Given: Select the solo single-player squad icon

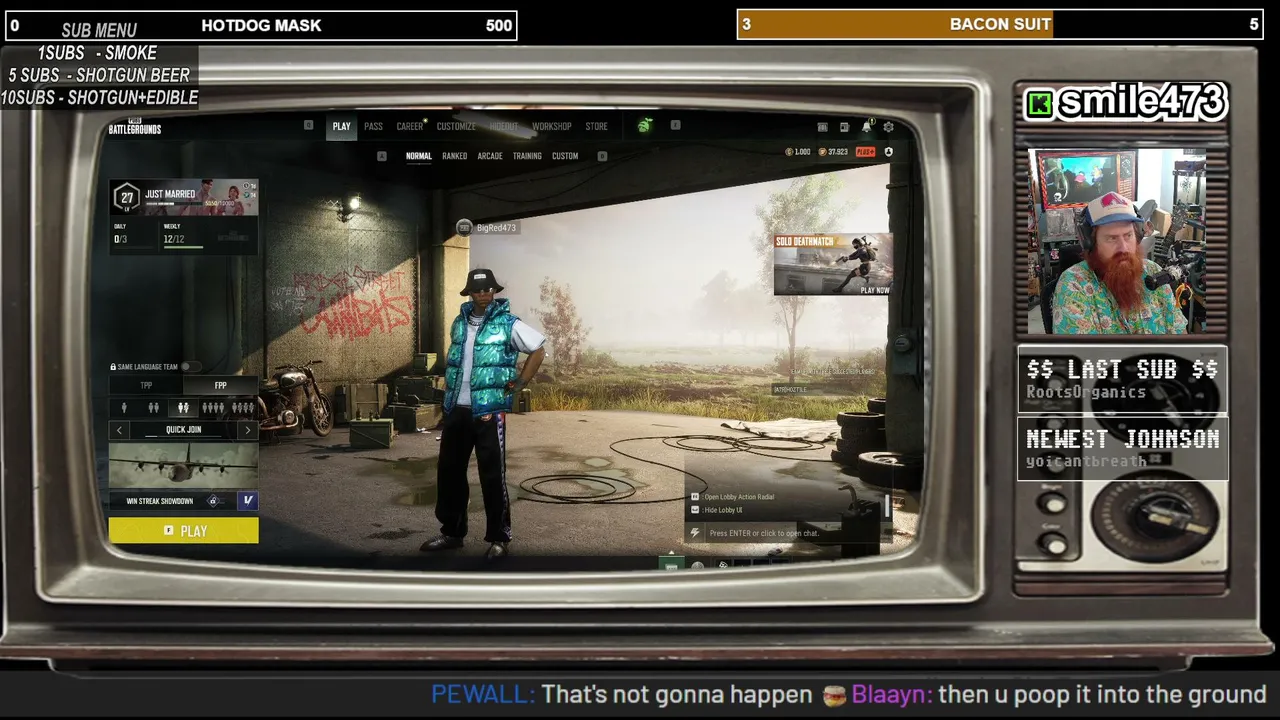Looking at the screenshot, I should click(124, 408).
